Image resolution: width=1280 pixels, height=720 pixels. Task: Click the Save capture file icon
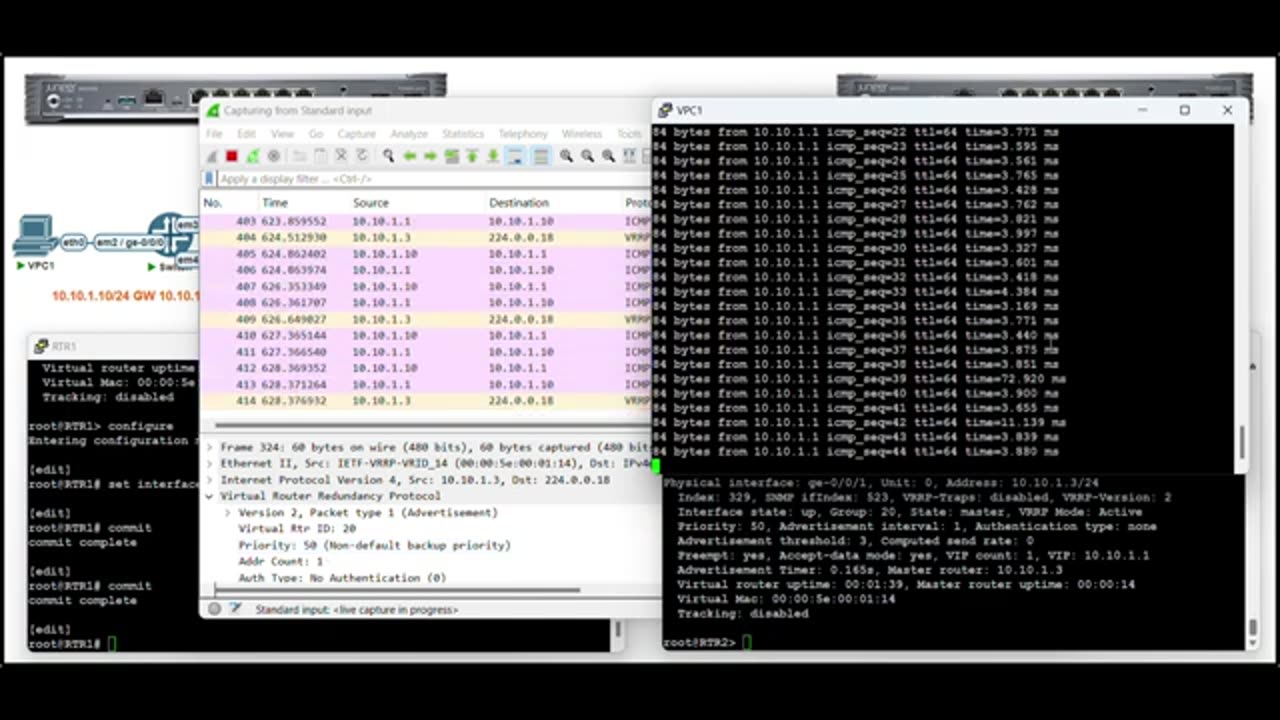tap(320, 156)
